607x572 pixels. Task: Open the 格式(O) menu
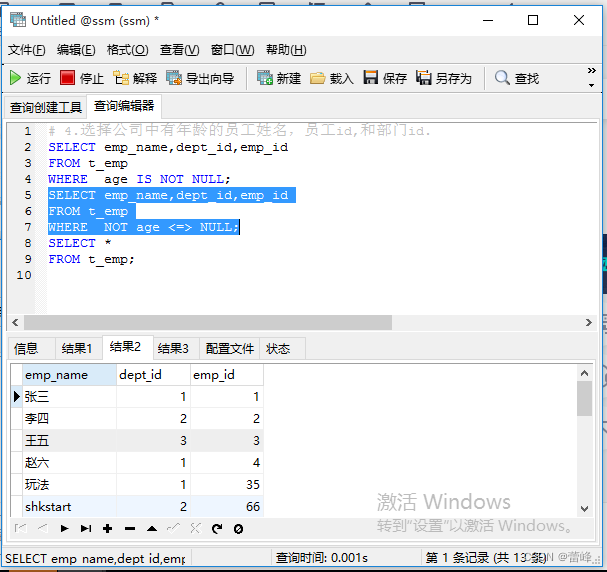(x=127, y=50)
